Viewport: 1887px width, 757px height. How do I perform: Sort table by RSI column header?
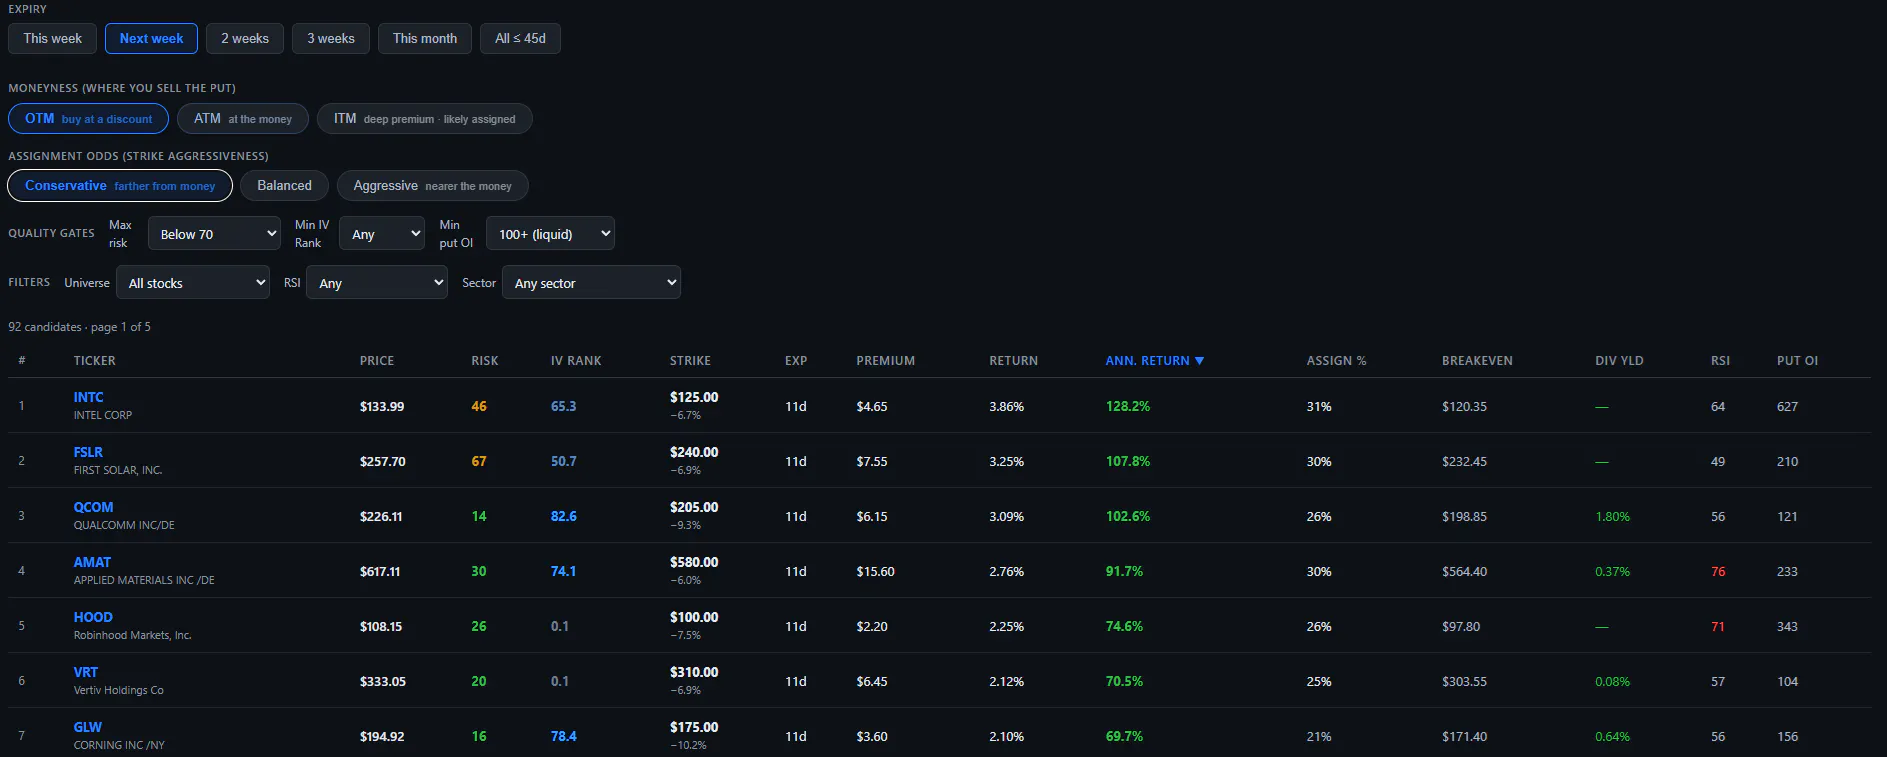tap(1720, 361)
